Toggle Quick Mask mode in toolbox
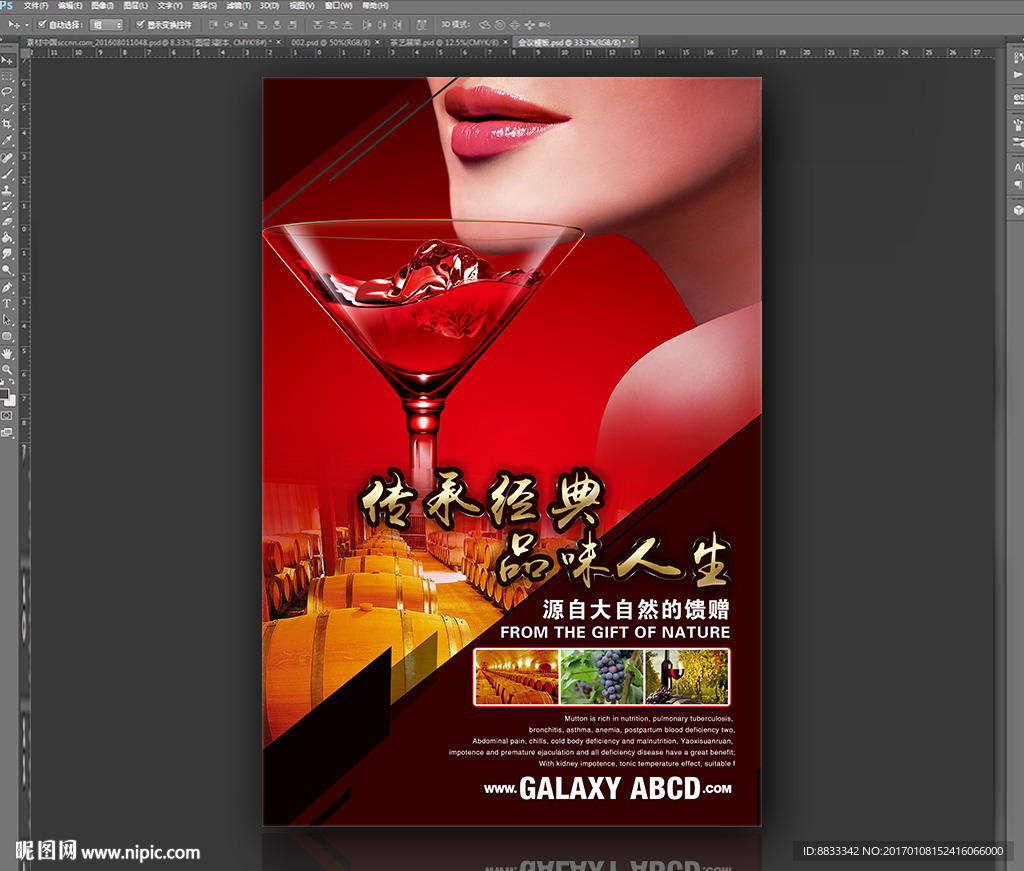This screenshot has width=1024, height=871. tap(7, 415)
